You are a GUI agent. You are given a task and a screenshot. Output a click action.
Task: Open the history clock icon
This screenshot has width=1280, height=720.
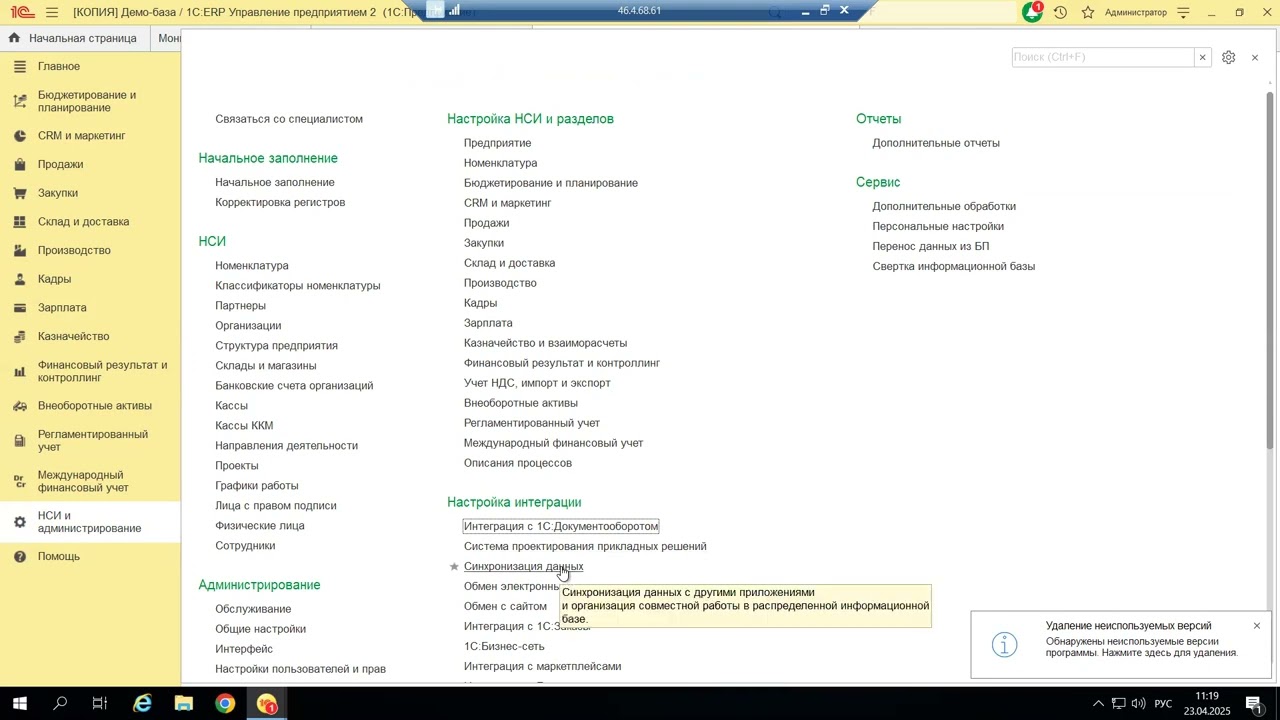point(1061,12)
